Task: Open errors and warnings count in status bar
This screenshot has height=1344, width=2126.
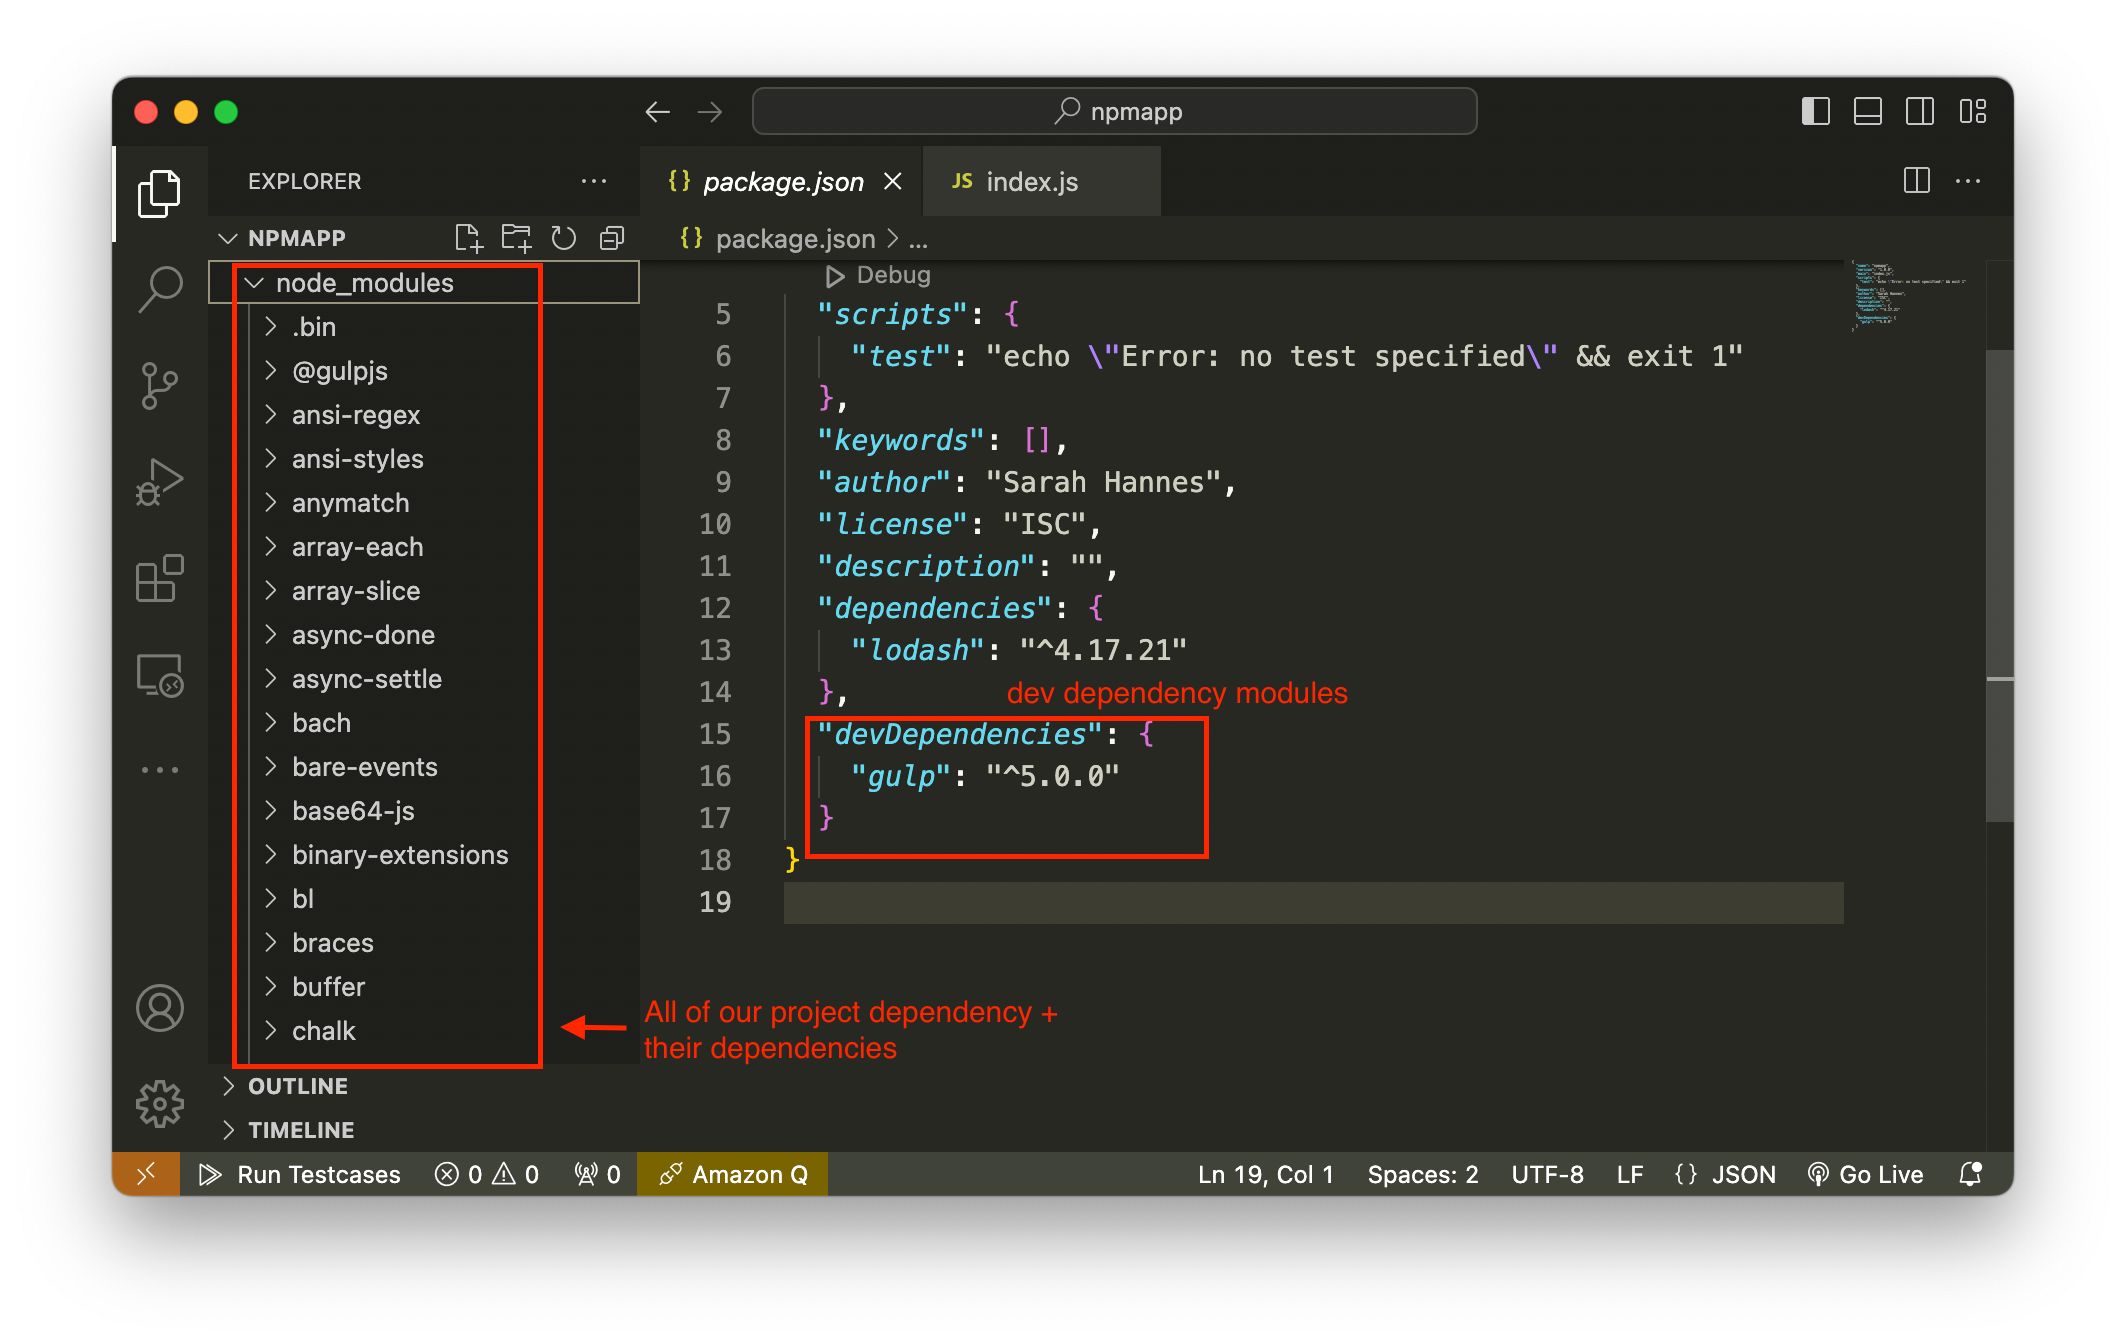Action: 487,1174
